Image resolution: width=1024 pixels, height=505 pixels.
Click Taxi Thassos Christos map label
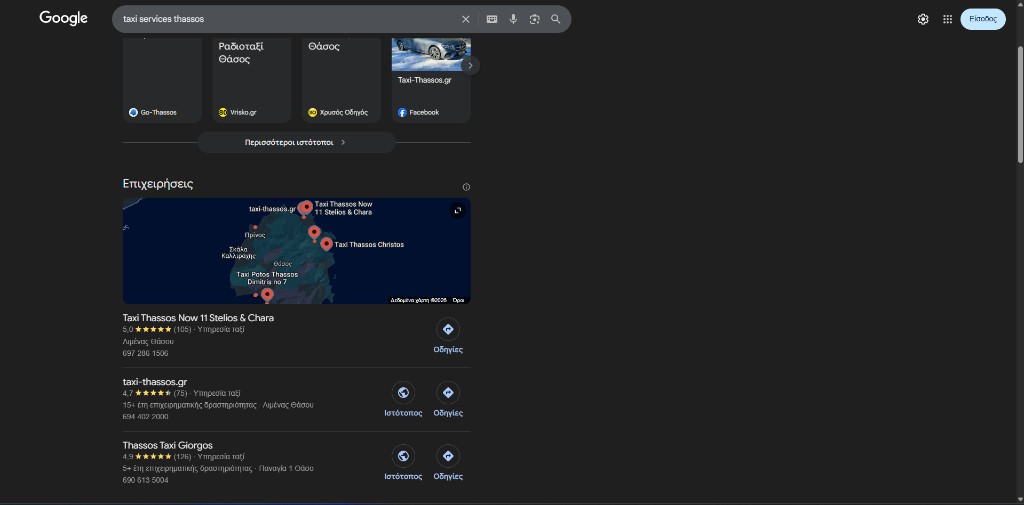coord(369,244)
